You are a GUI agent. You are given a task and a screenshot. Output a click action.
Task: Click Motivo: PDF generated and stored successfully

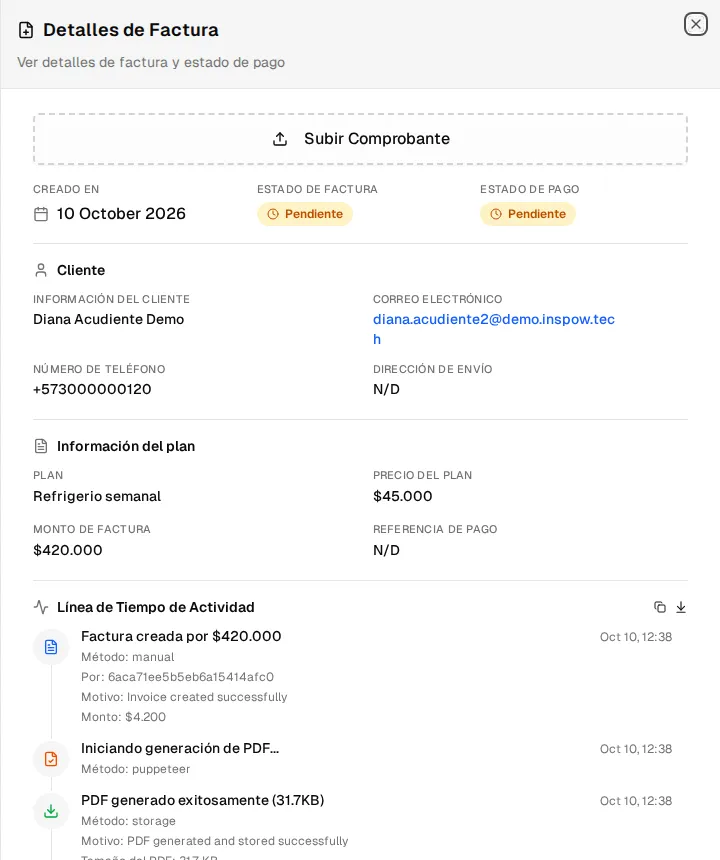pyautogui.click(x=214, y=841)
